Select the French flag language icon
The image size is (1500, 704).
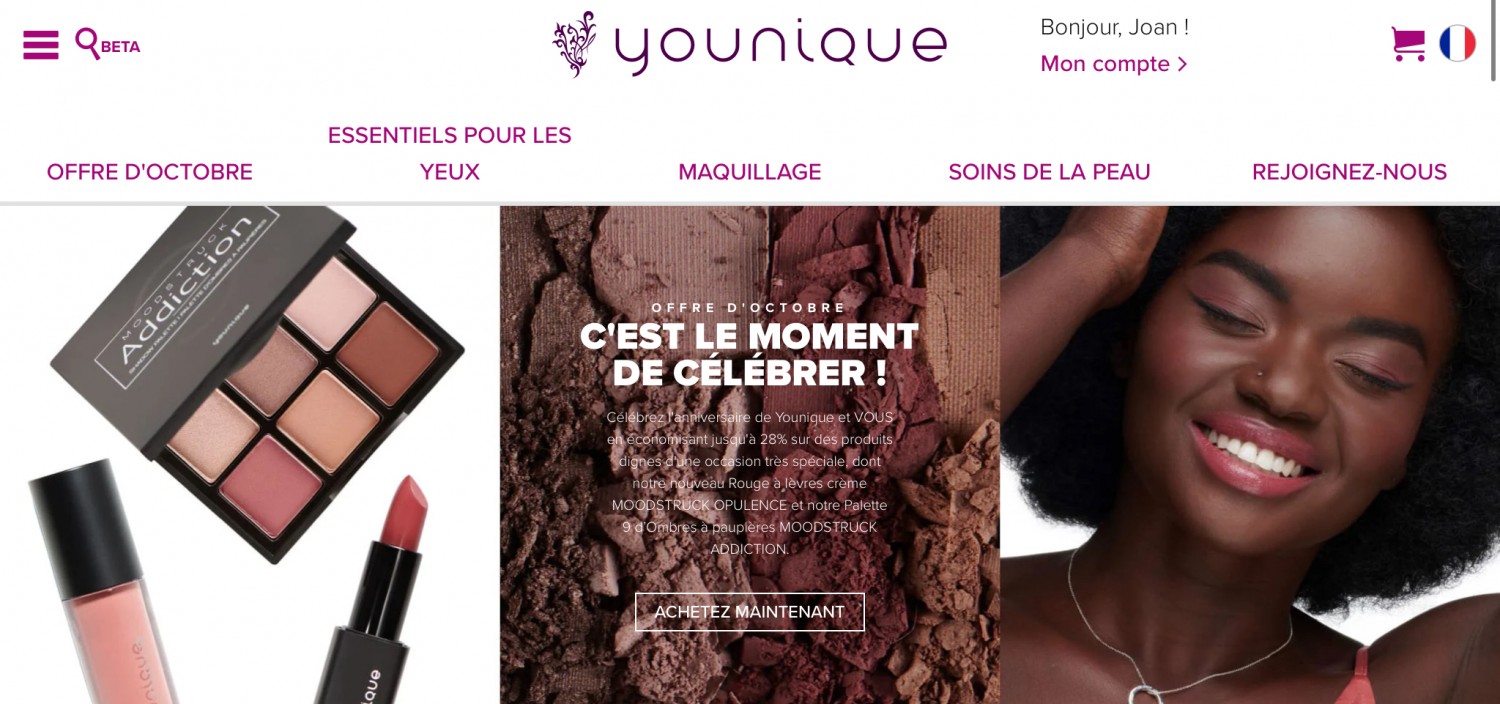1457,43
